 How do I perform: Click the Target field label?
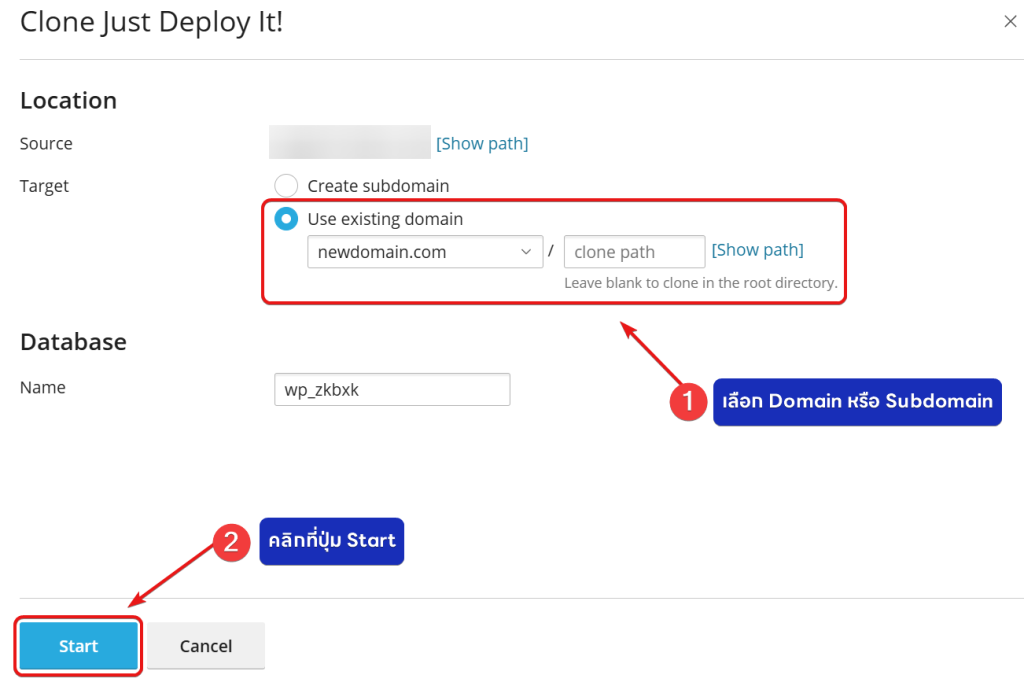44,186
